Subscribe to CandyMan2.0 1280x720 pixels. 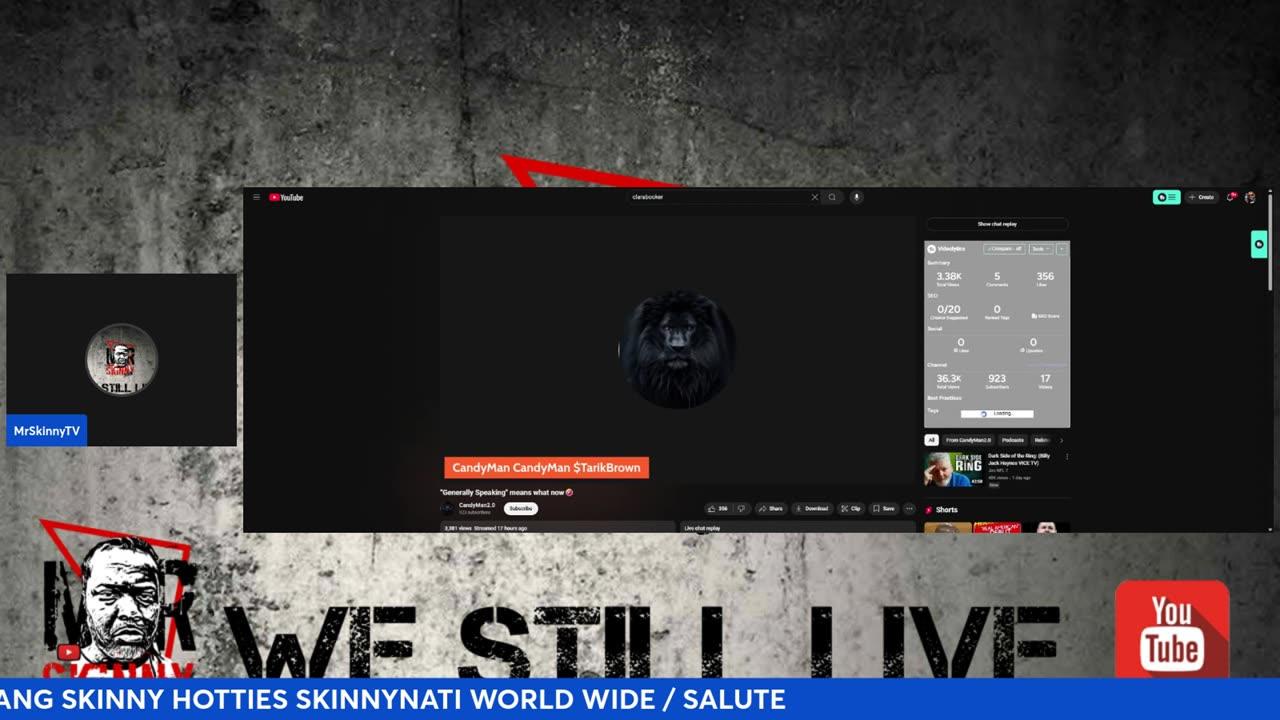point(521,508)
